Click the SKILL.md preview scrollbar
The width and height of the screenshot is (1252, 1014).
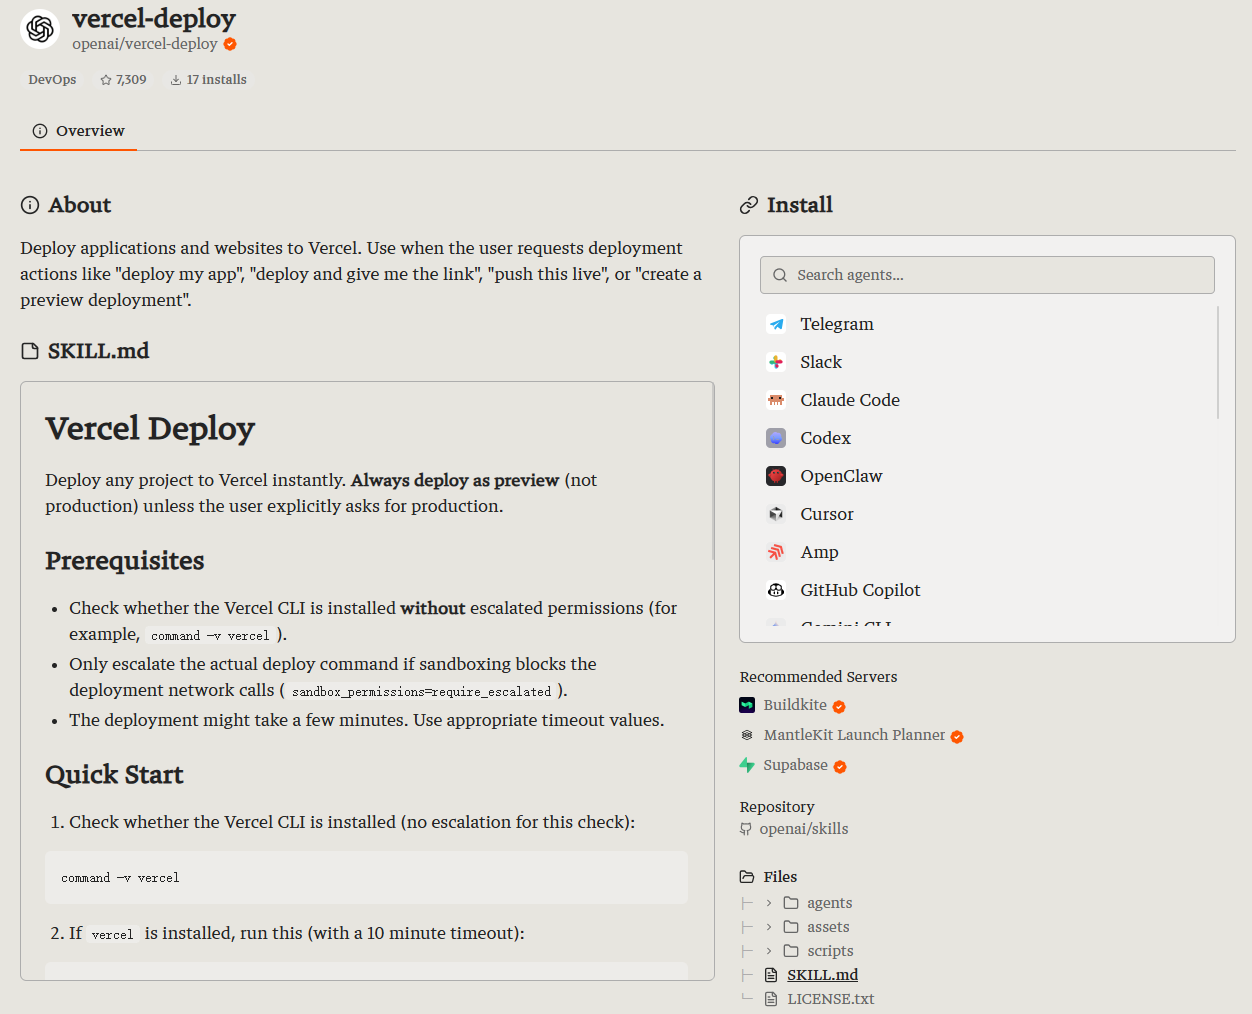click(x=713, y=470)
